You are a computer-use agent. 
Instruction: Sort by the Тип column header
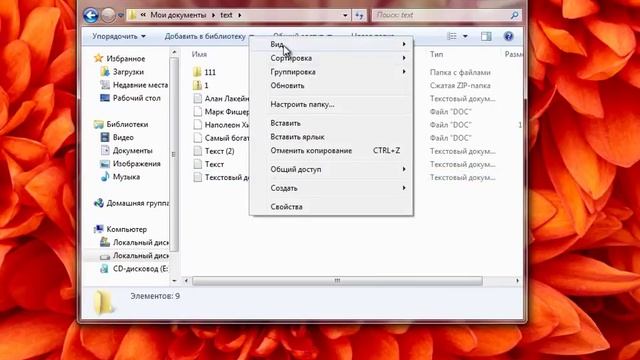(x=436, y=54)
